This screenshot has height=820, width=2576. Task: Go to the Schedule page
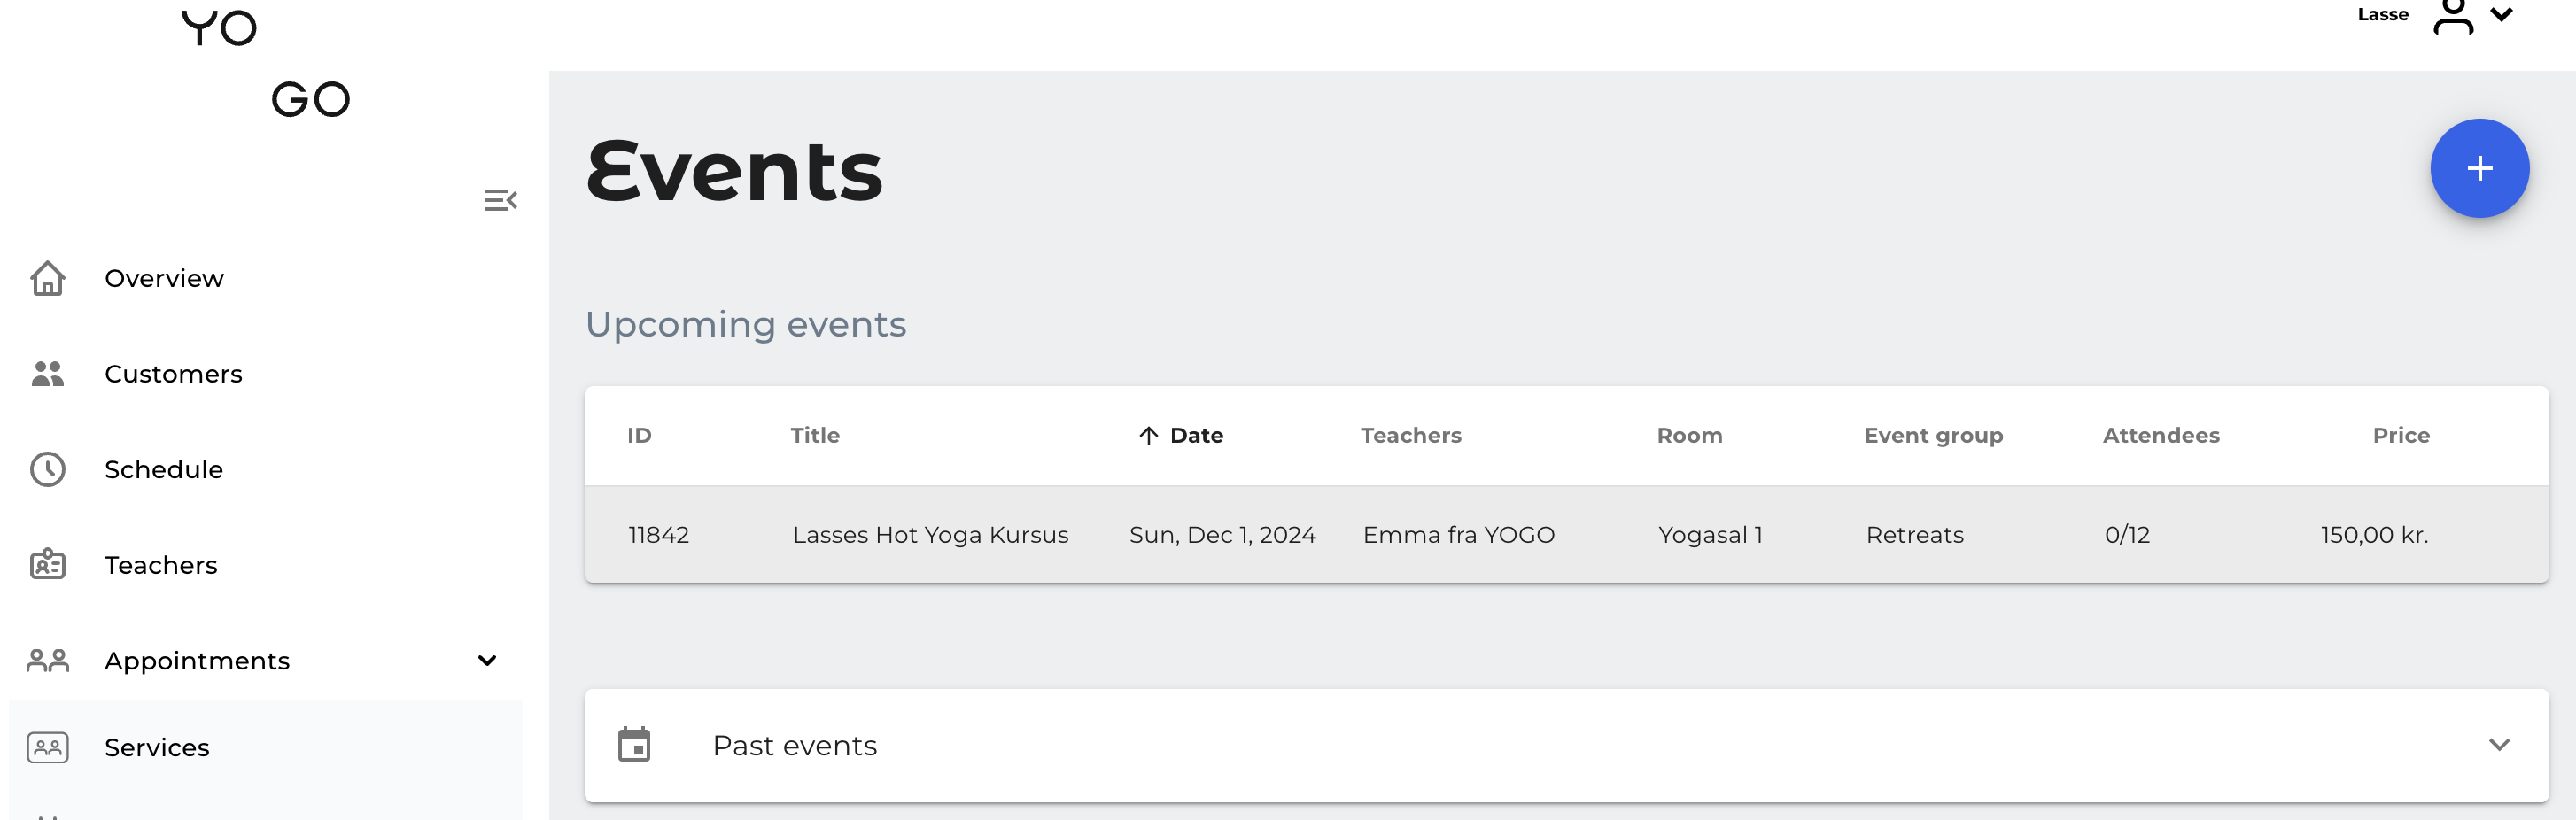163,469
